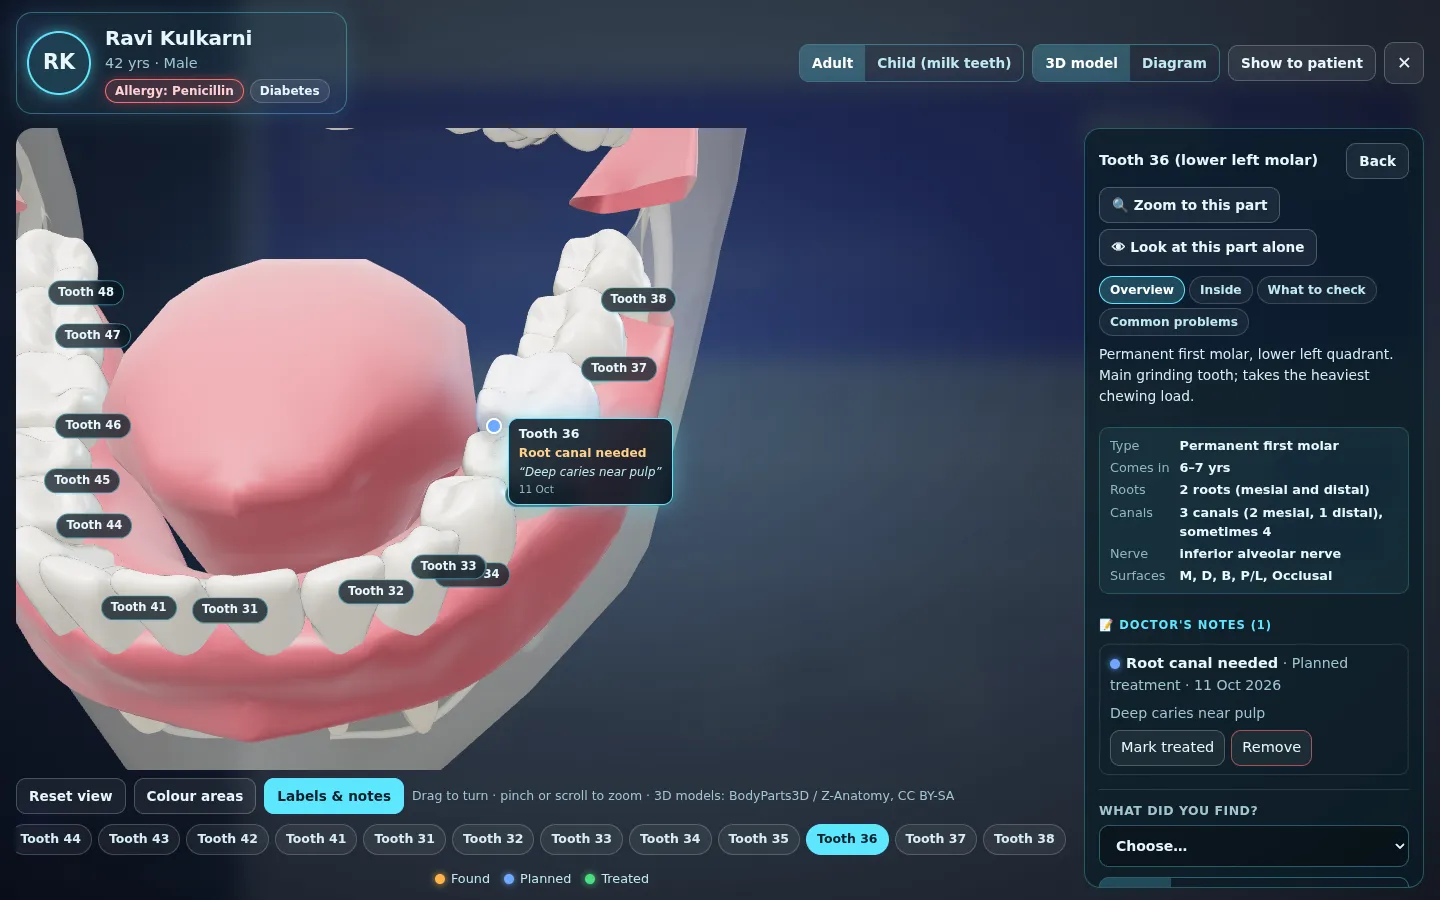This screenshot has width=1440, height=900.
Task: Open the Common problems tab
Action: pyautogui.click(x=1174, y=322)
